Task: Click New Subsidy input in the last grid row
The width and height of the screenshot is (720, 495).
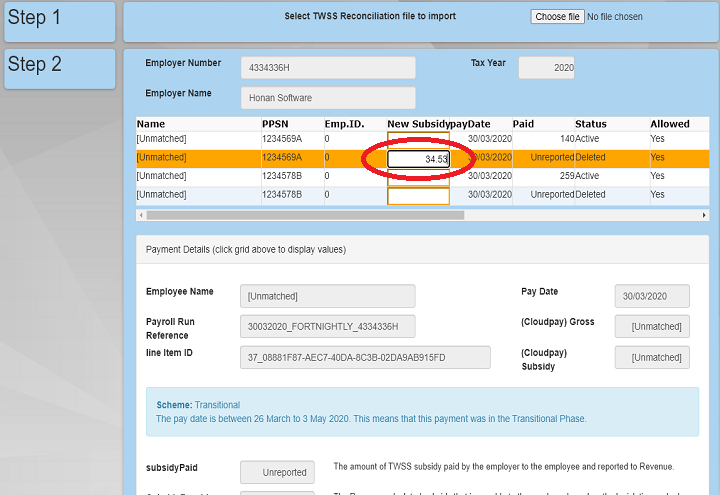Action: point(418,195)
